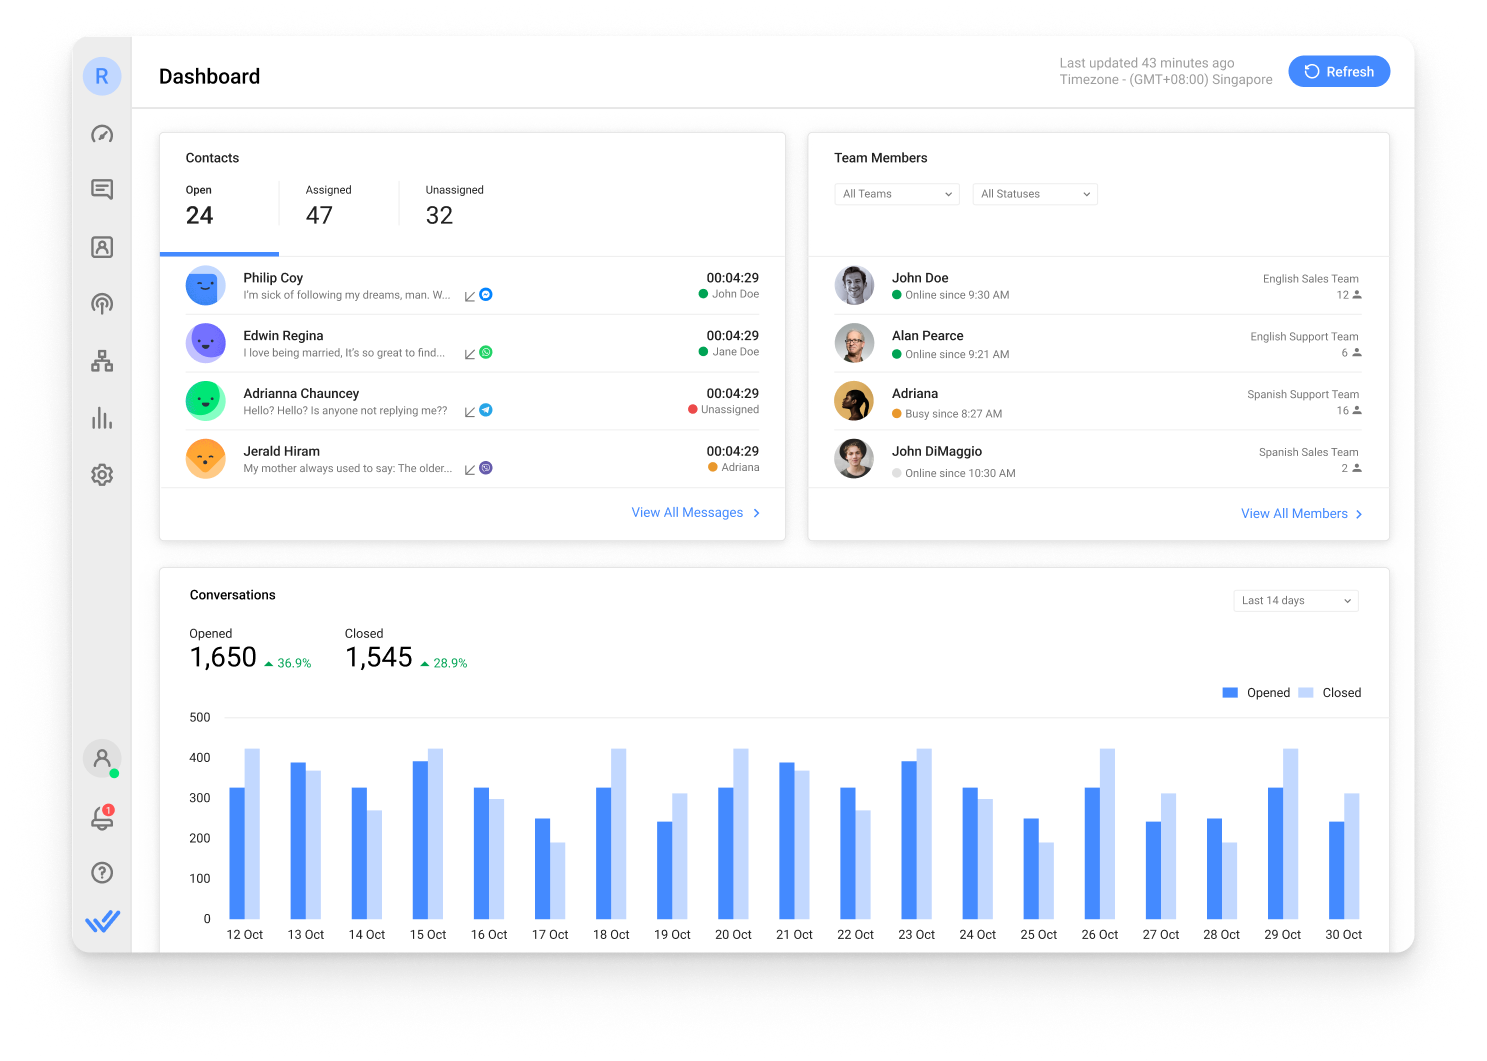Image resolution: width=1487 pixels, height=1061 pixels.
Task: Change the Last 14 days date range dropdown
Action: pyautogui.click(x=1295, y=600)
